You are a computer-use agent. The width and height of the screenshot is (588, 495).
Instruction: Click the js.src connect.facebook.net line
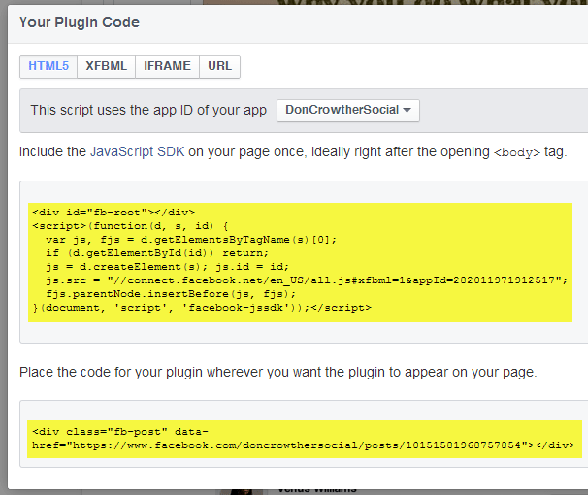307,280
